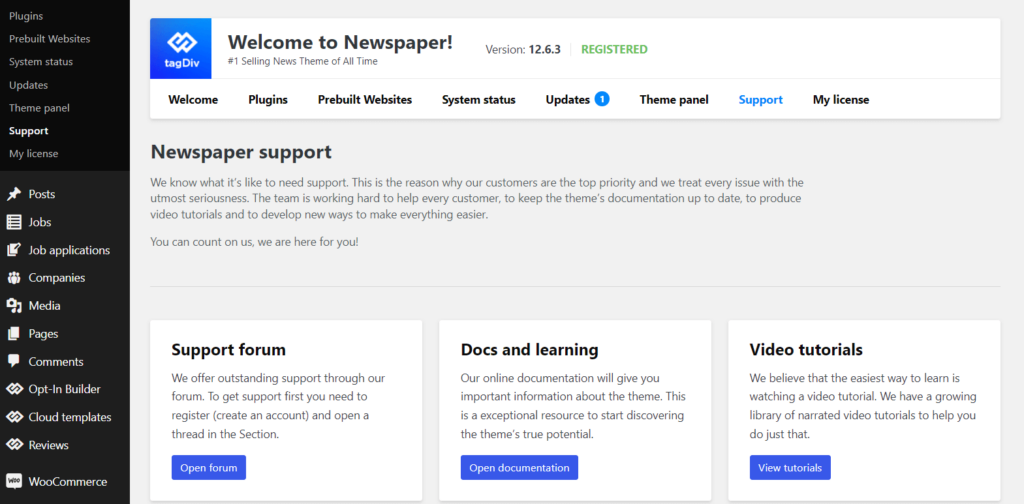1024x504 pixels.
Task: Go to the System status tab
Action: point(479,100)
